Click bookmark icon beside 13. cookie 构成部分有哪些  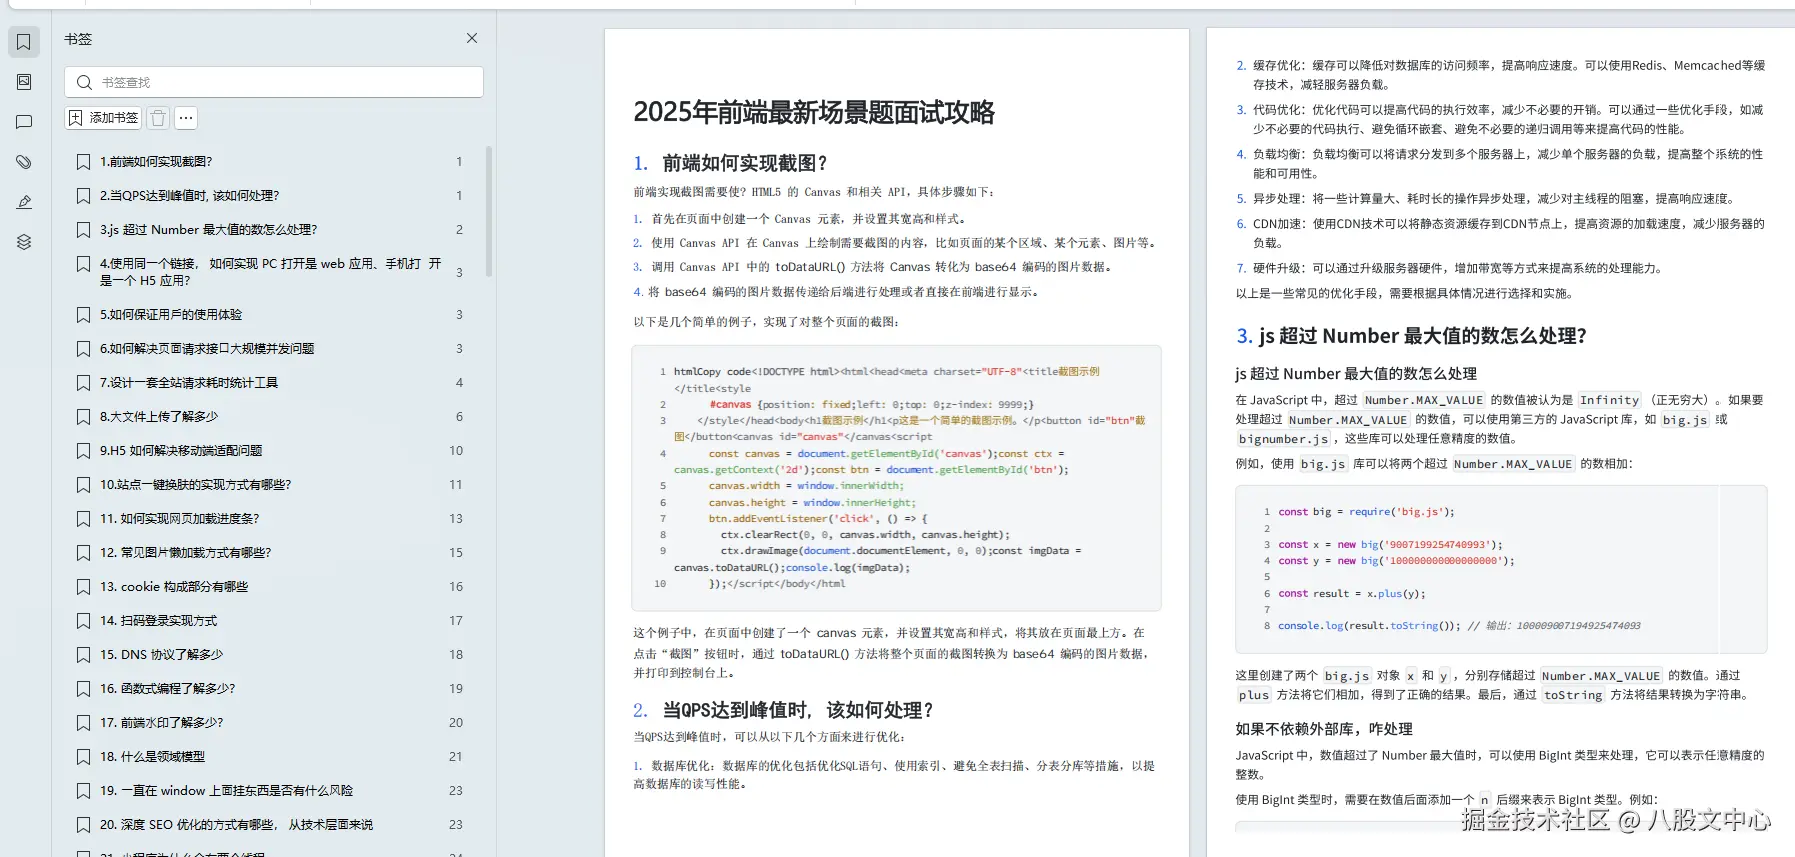point(84,587)
